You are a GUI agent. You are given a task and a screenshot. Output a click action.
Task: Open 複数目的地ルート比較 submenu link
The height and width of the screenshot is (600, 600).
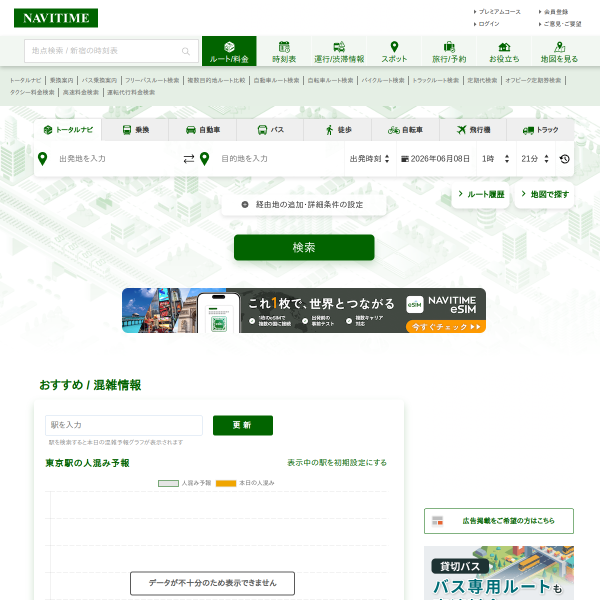216,80
